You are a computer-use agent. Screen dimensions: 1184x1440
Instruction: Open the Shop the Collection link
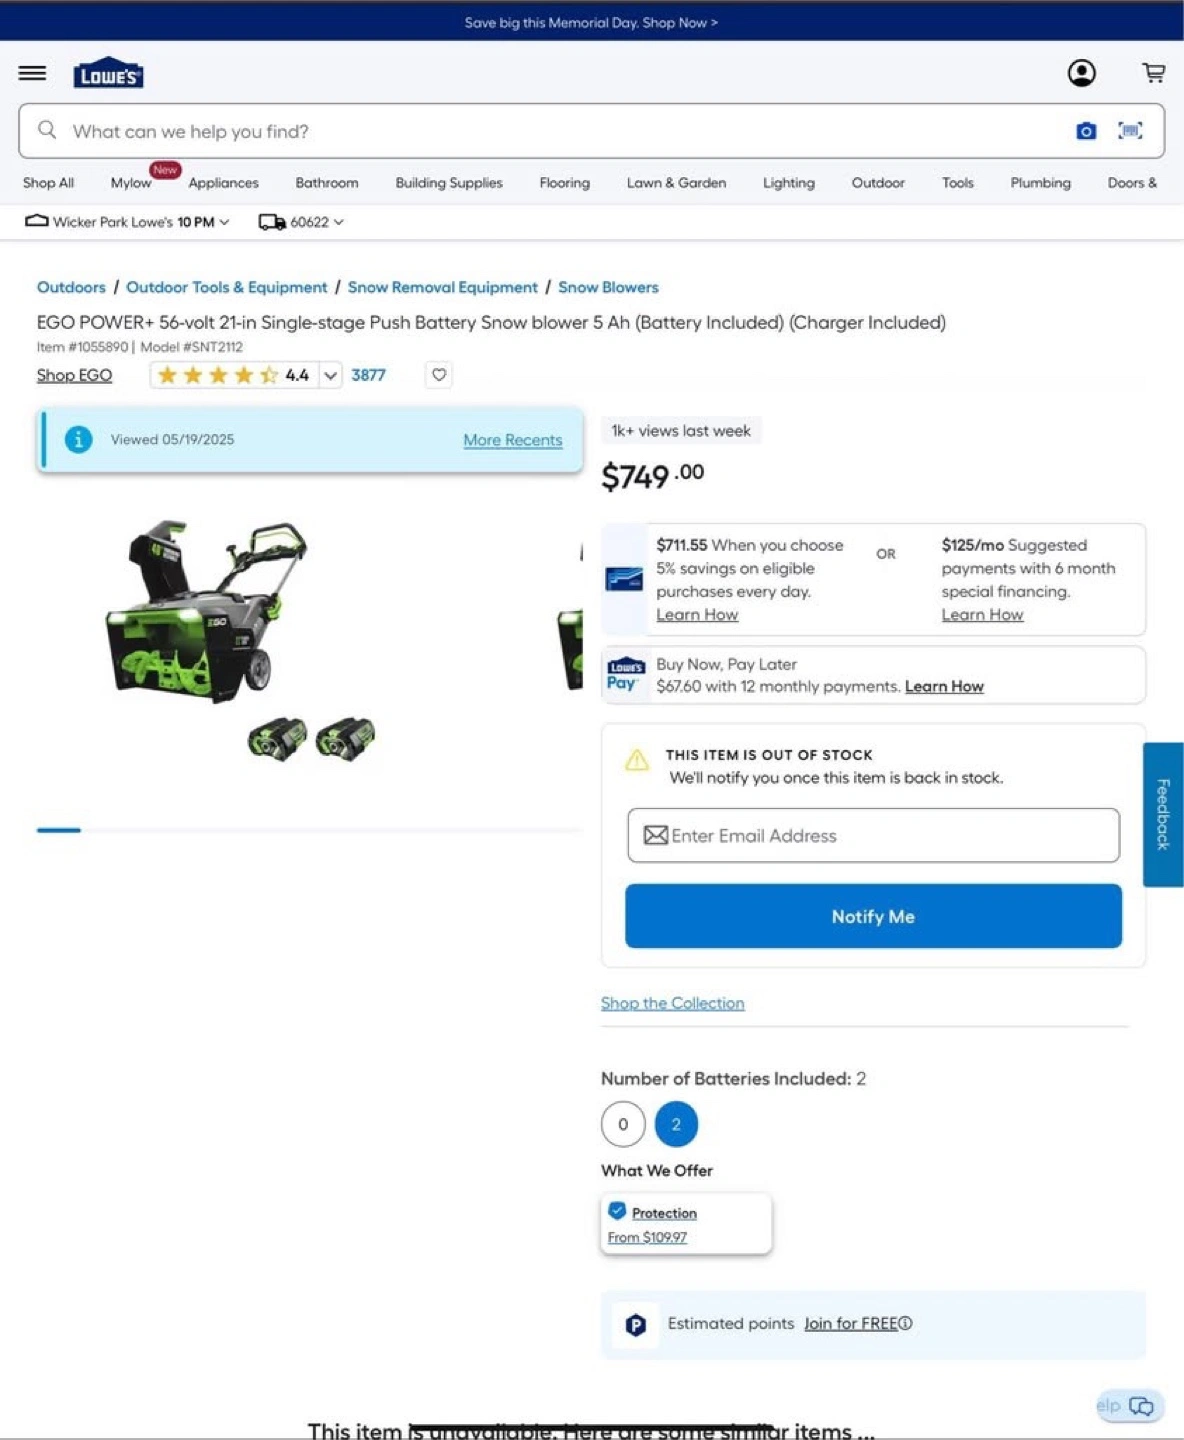[672, 1003]
